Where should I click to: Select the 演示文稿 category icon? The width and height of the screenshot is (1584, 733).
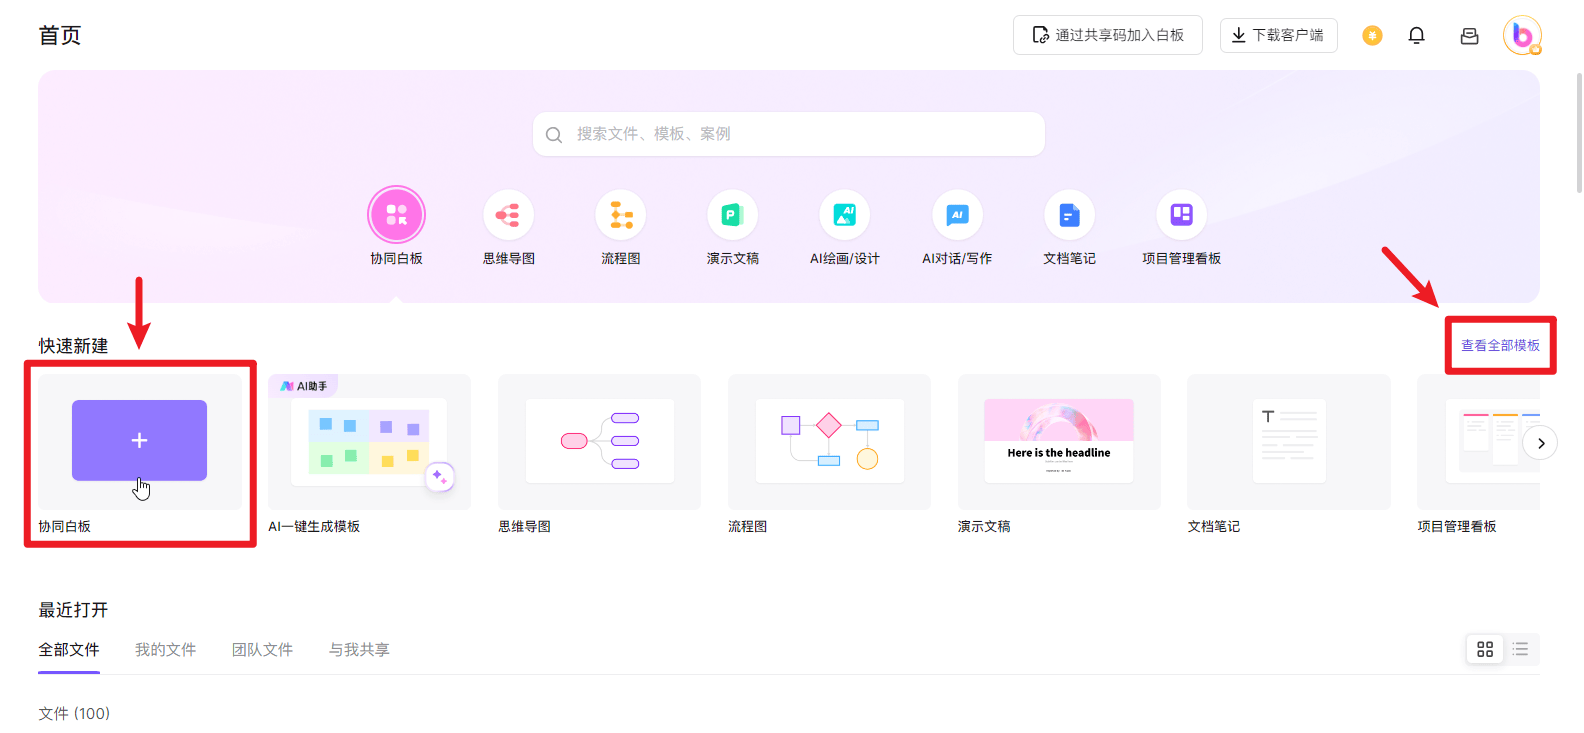click(732, 215)
